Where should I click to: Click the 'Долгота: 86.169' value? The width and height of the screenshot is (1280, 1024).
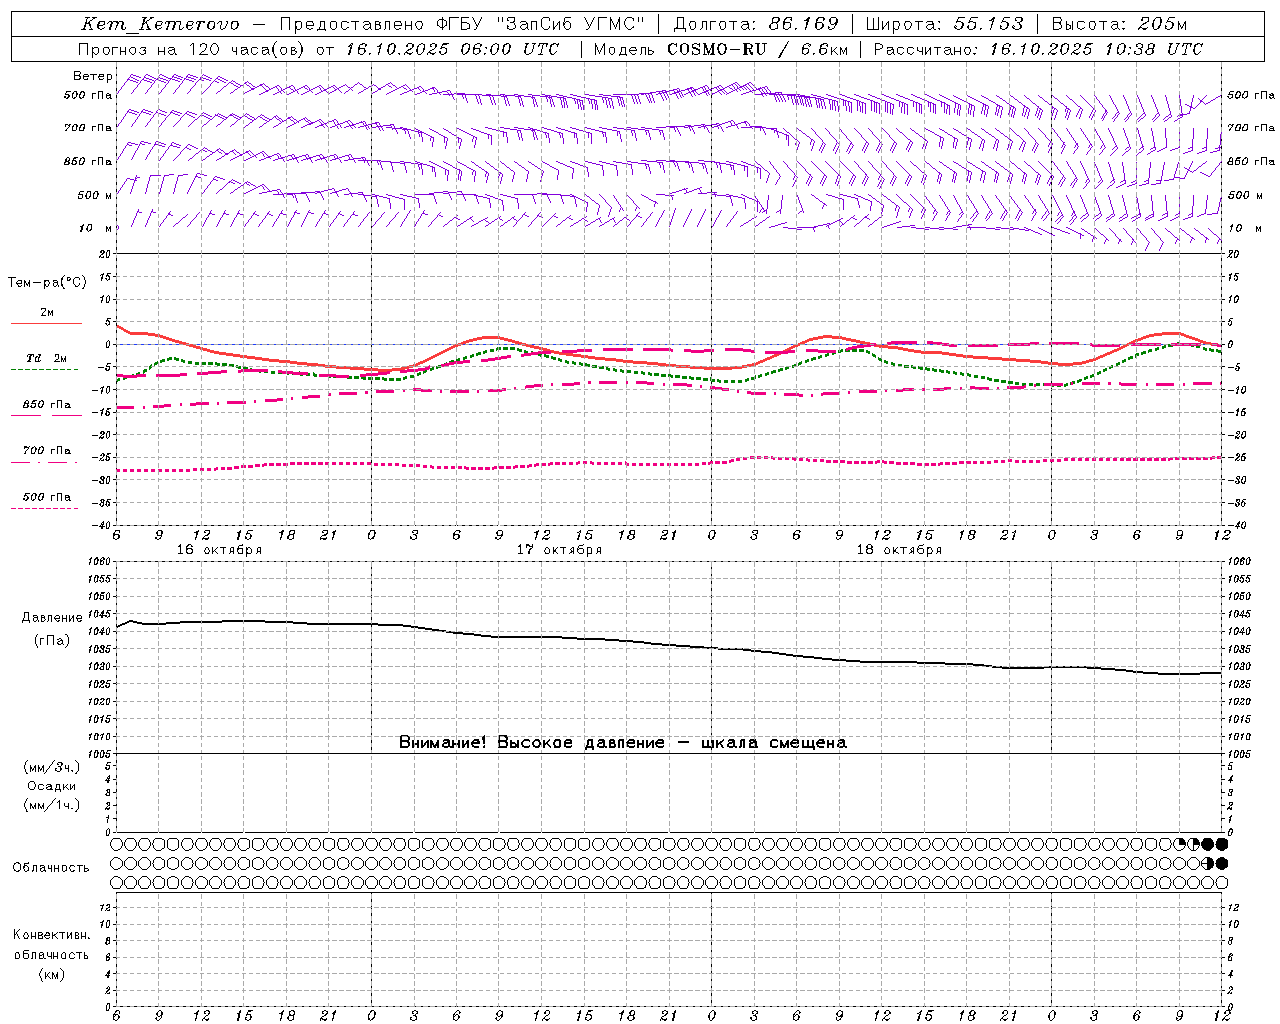pyautogui.click(x=756, y=24)
